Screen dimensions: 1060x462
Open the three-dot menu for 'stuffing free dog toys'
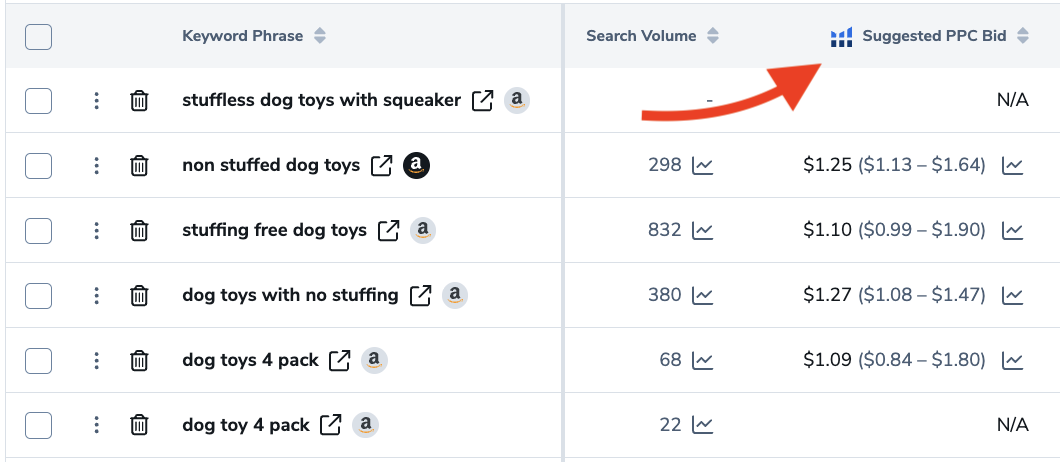[x=96, y=231]
